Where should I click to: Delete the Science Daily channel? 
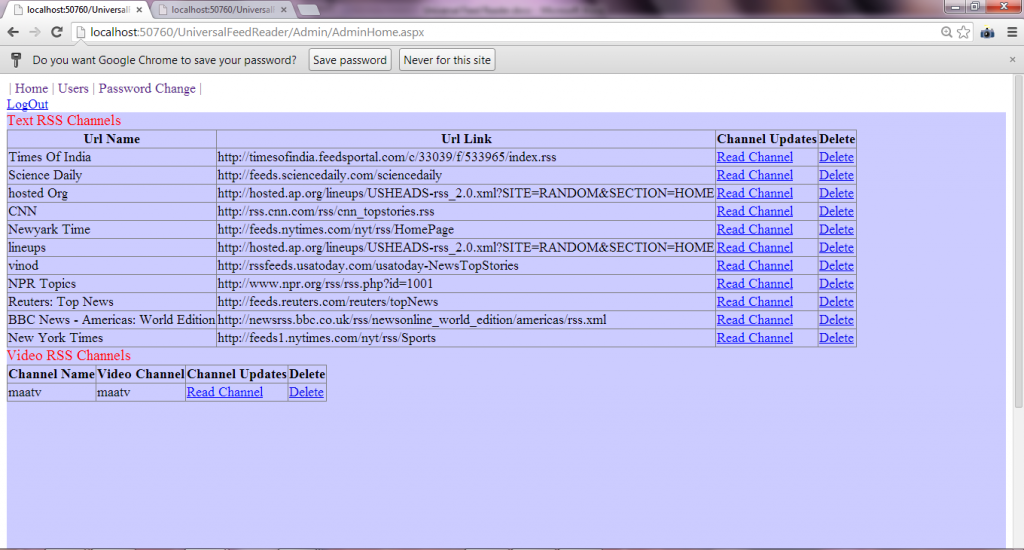837,175
